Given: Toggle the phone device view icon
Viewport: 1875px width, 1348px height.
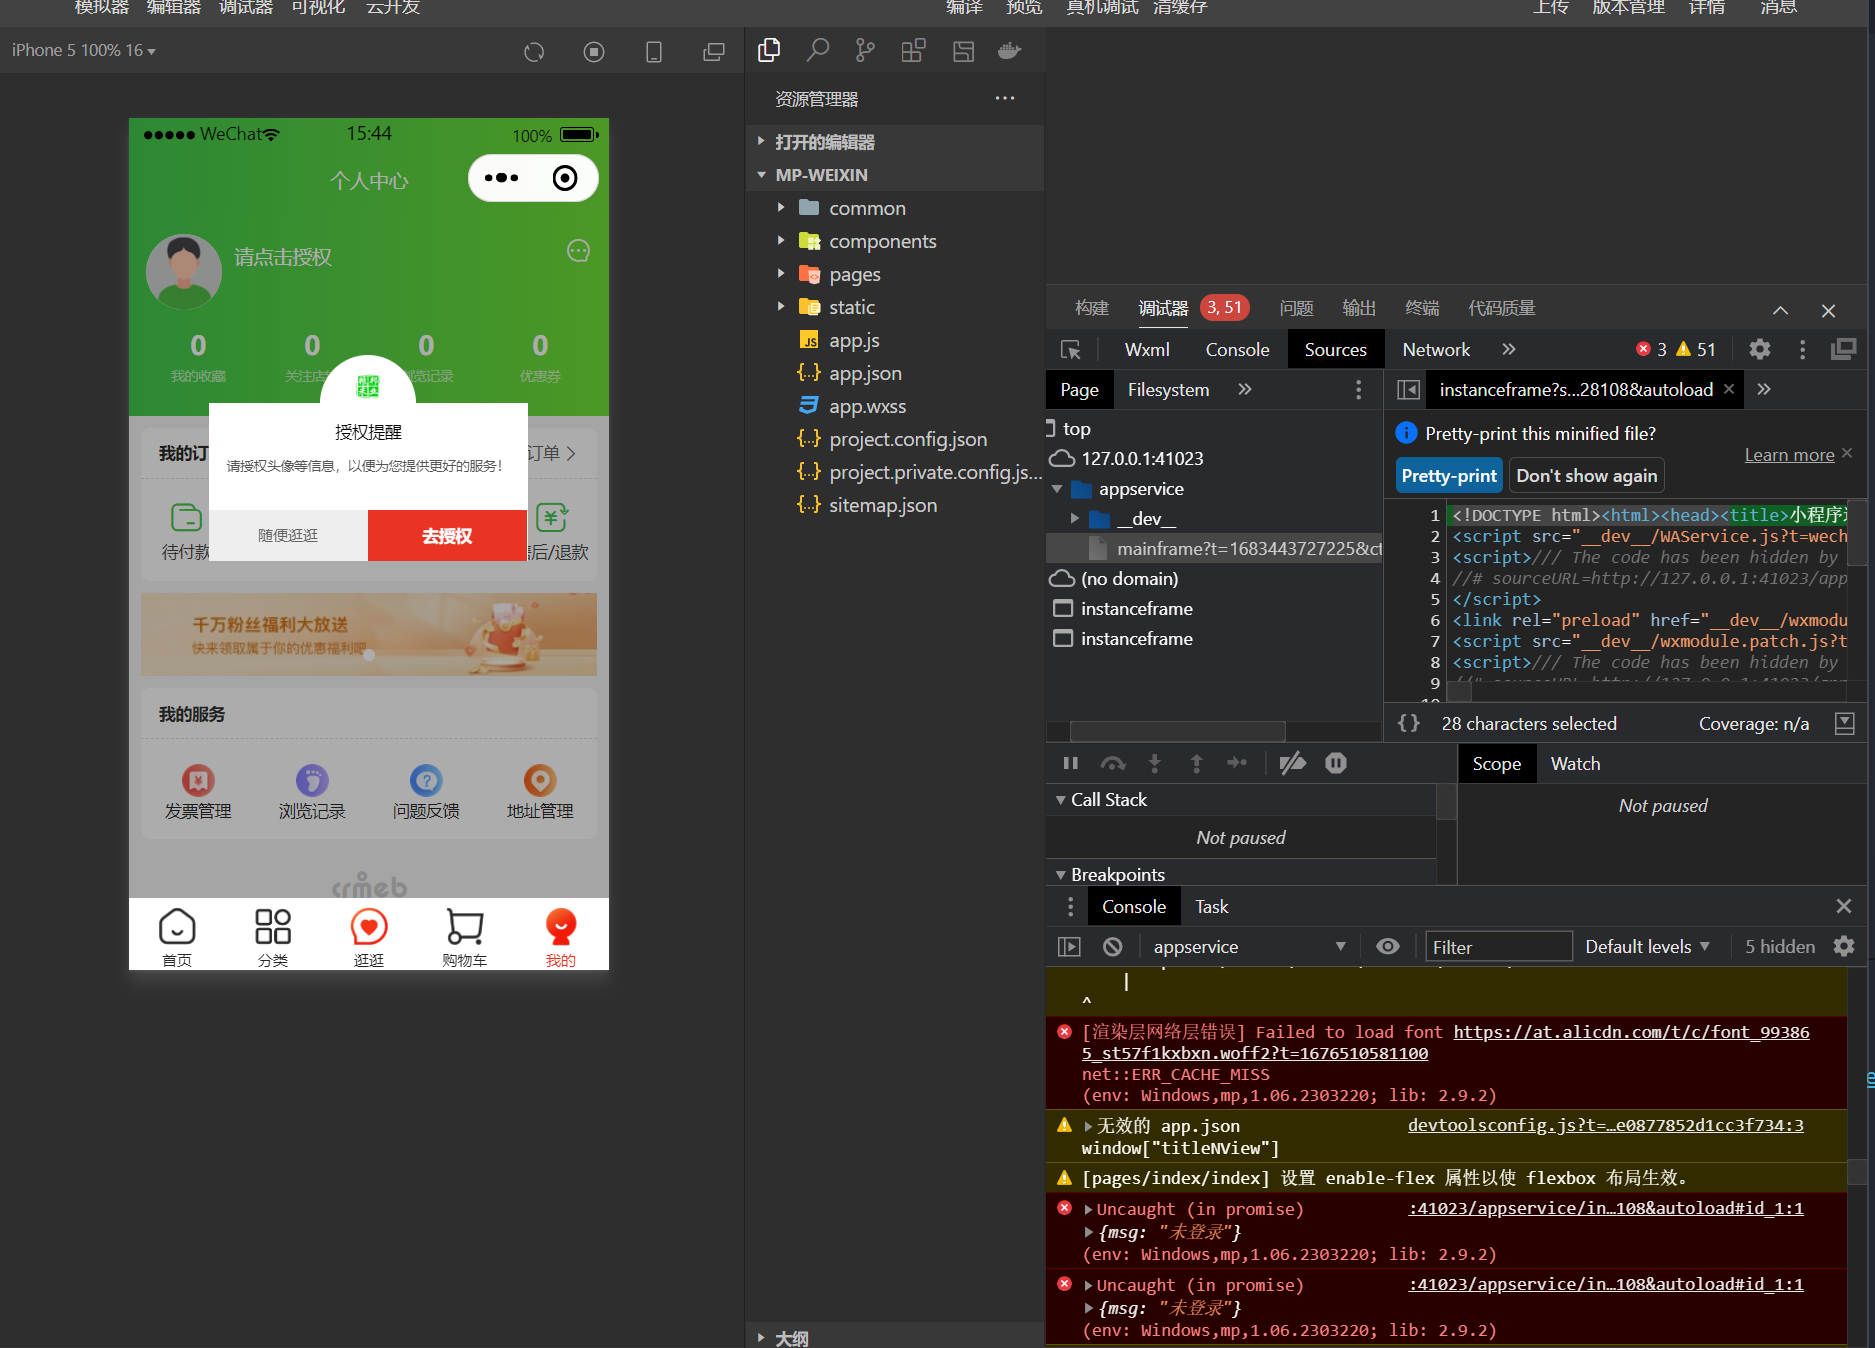Looking at the screenshot, I should [654, 52].
